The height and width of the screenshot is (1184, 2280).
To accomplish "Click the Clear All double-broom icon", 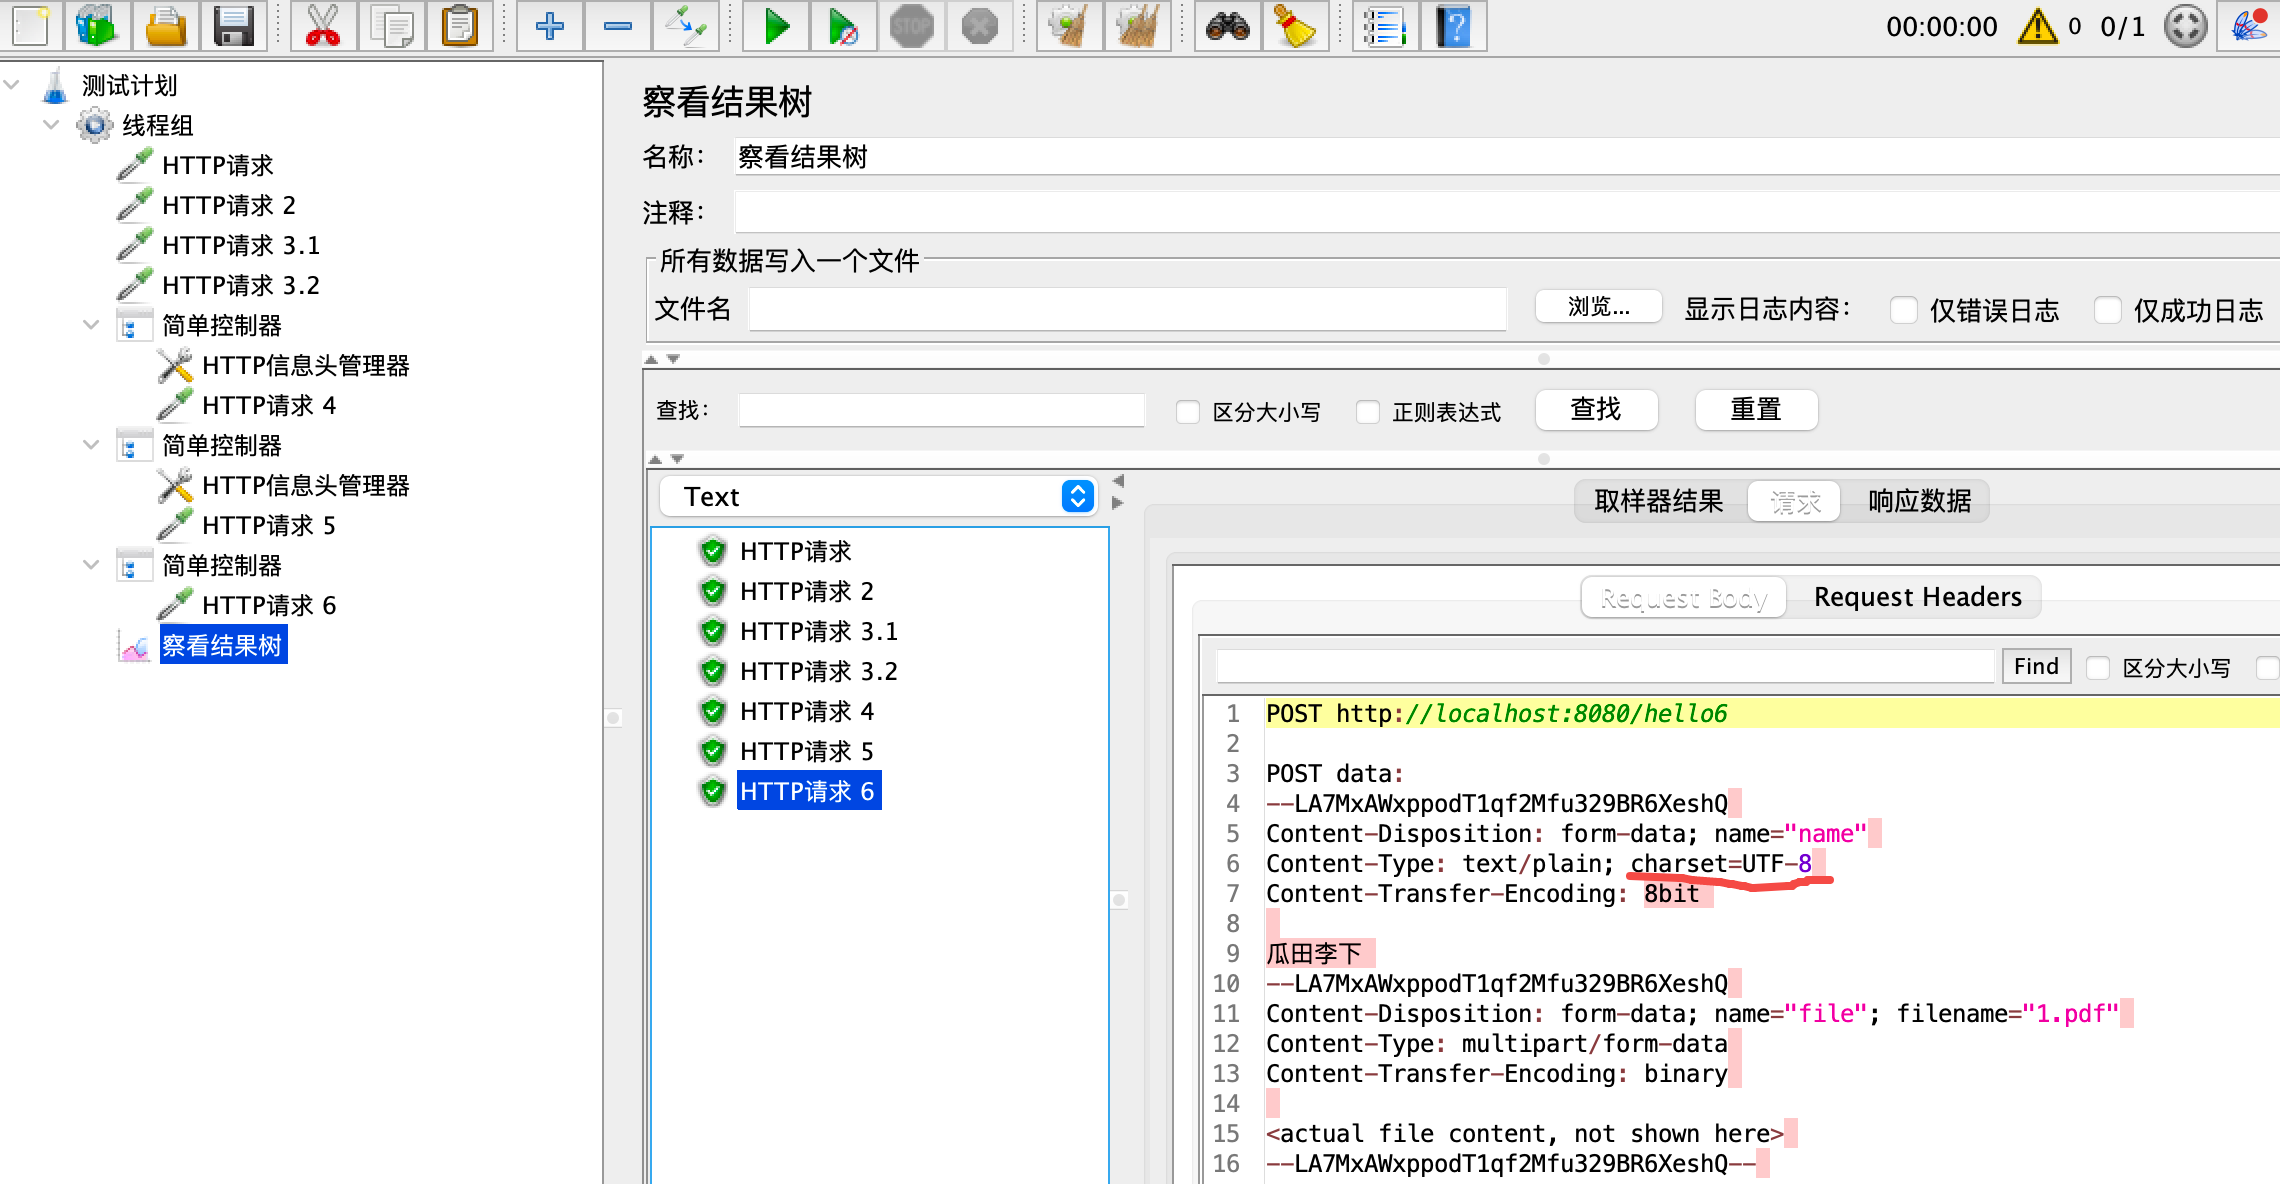I will click(x=1137, y=26).
